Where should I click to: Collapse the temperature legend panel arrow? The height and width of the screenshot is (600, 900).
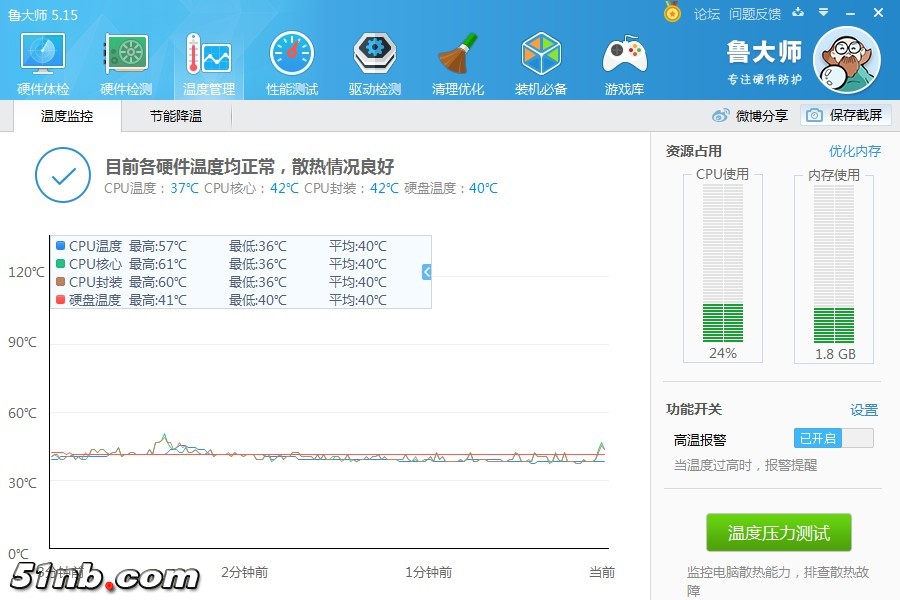(x=427, y=272)
